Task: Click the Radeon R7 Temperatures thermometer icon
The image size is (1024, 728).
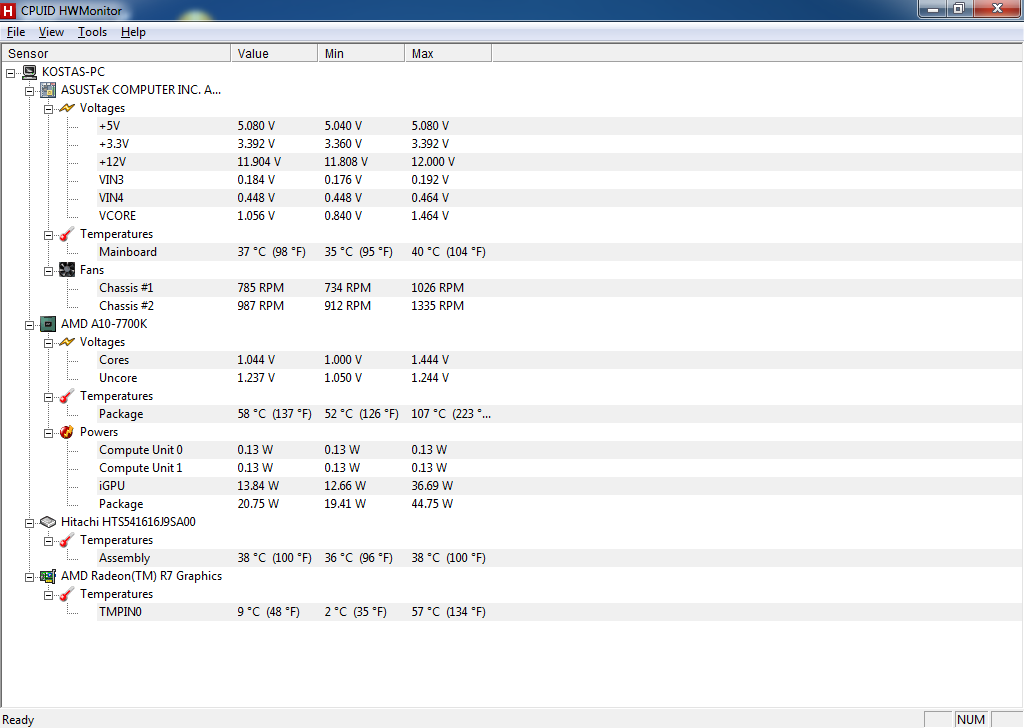Action: click(x=67, y=594)
